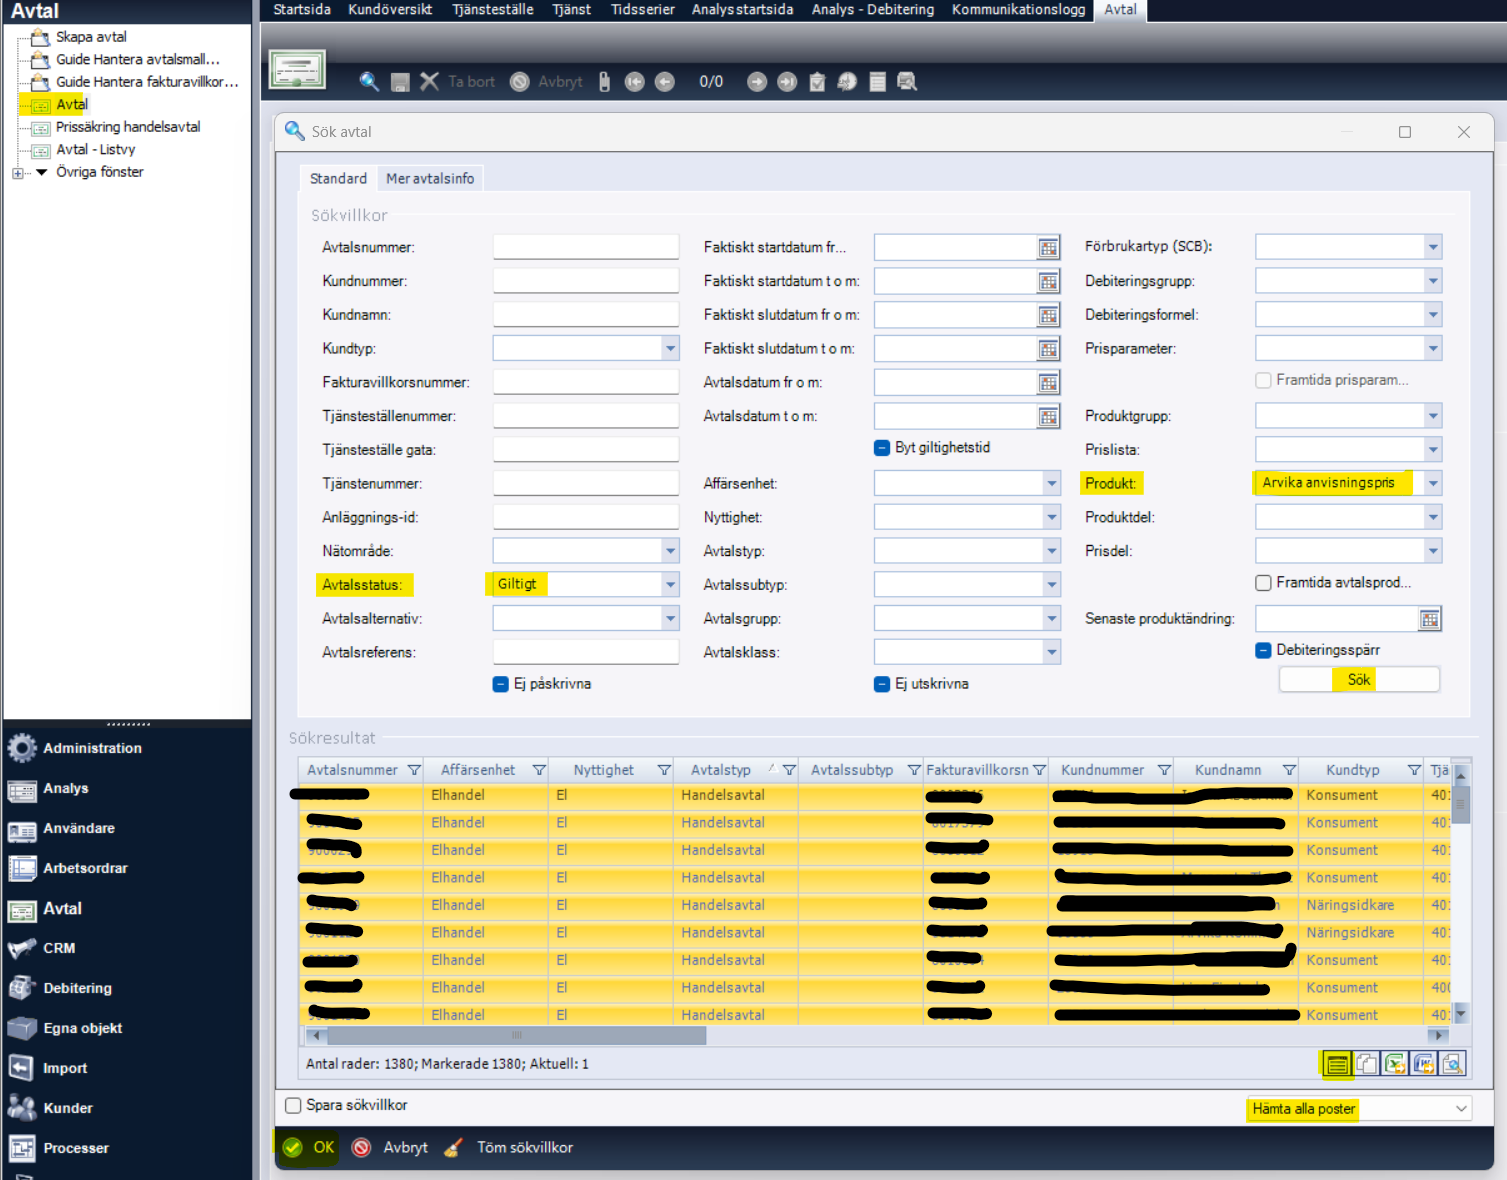The image size is (1507, 1180).
Task: Open the Produkt dropdown
Action: click(x=1433, y=483)
